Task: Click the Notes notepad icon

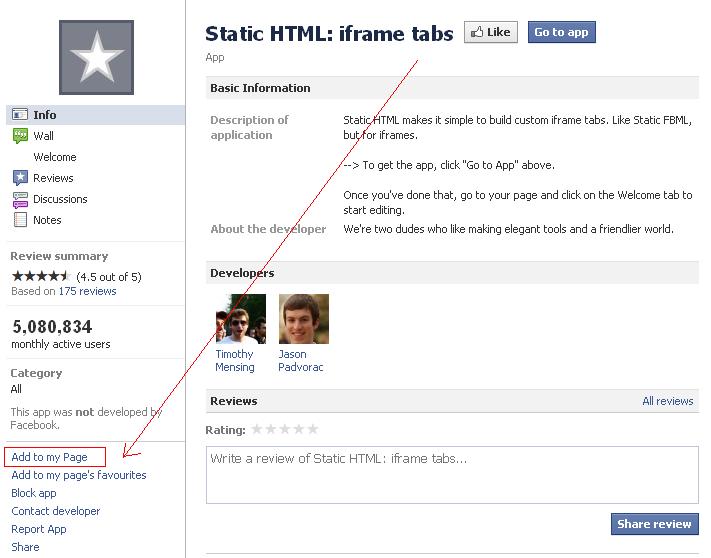Action: [x=20, y=220]
